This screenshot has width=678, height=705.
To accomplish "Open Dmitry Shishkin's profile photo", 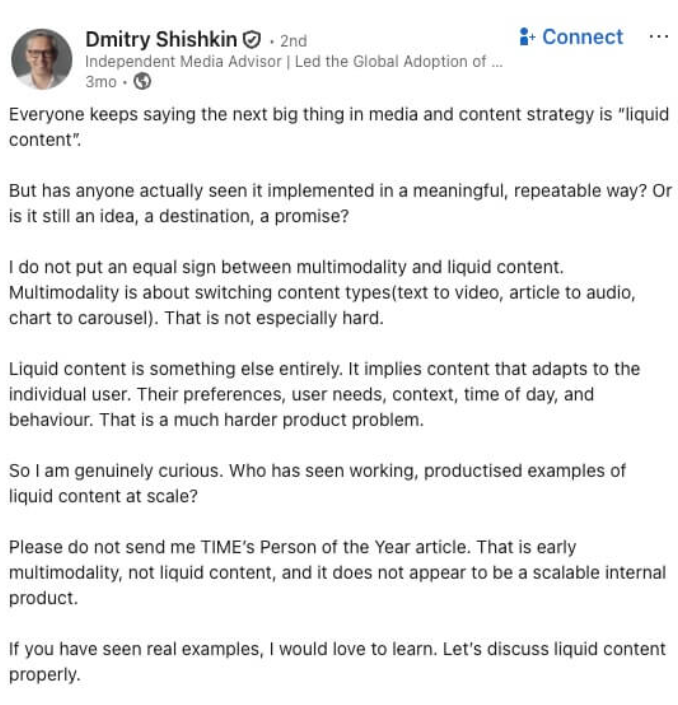I will [42, 59].
